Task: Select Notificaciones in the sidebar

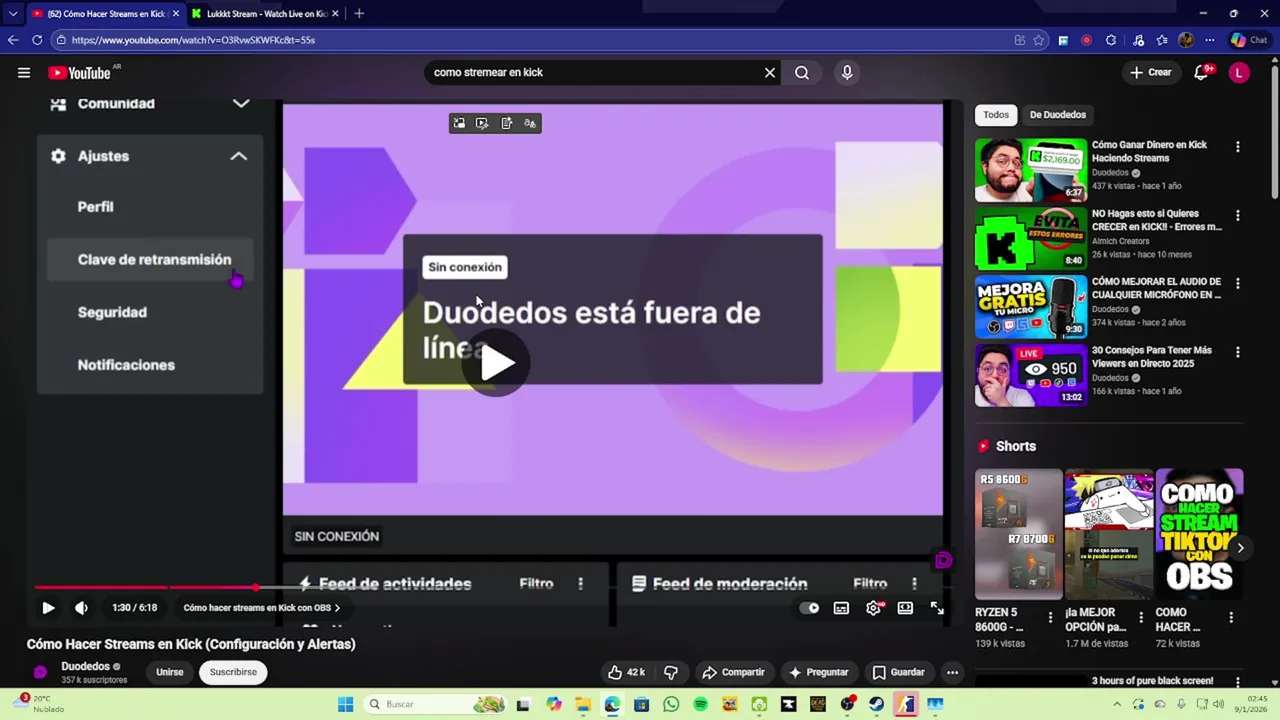Action: [x=126, y=365]
